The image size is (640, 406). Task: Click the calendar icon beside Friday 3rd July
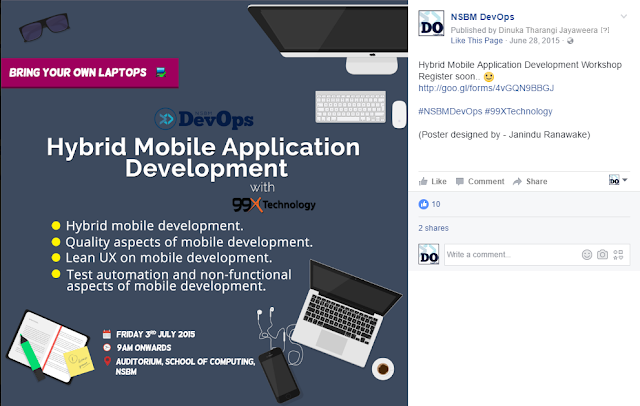(107, 334)
